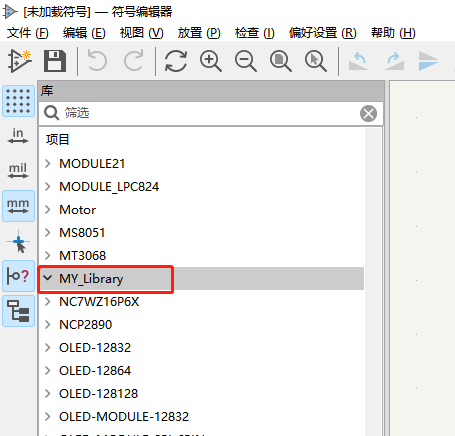Switch units to millimeters
This screenshot has width=455, height=436.
18,206
